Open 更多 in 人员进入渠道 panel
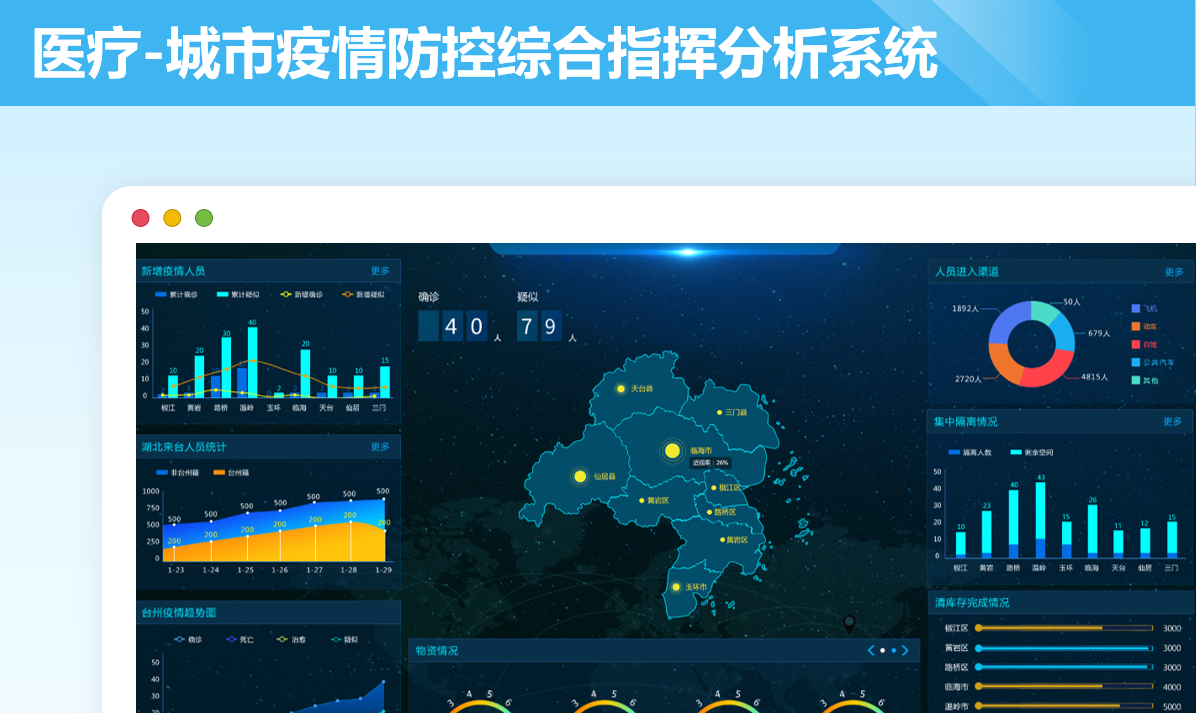This screenshot has height=713, width=1196. tap(1175, 271)
